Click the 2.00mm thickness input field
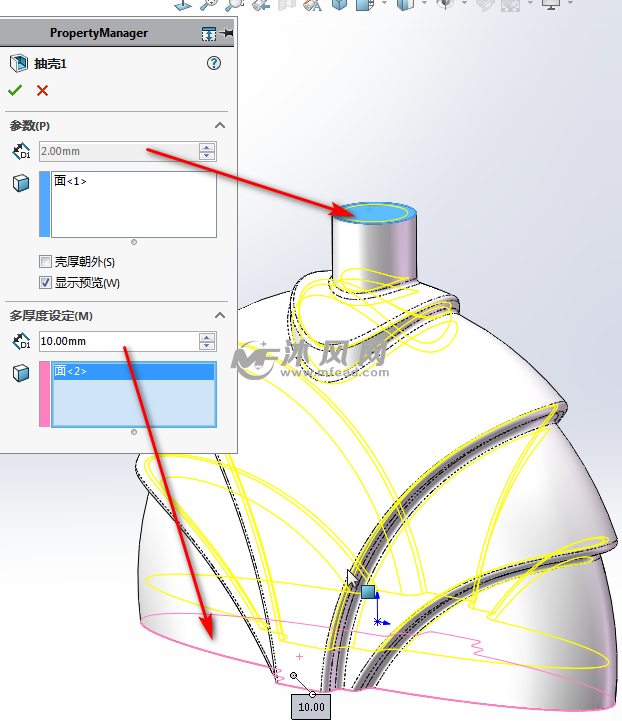Image resolution: width=622 pixels, height=721 pixels. pos(119,151)
